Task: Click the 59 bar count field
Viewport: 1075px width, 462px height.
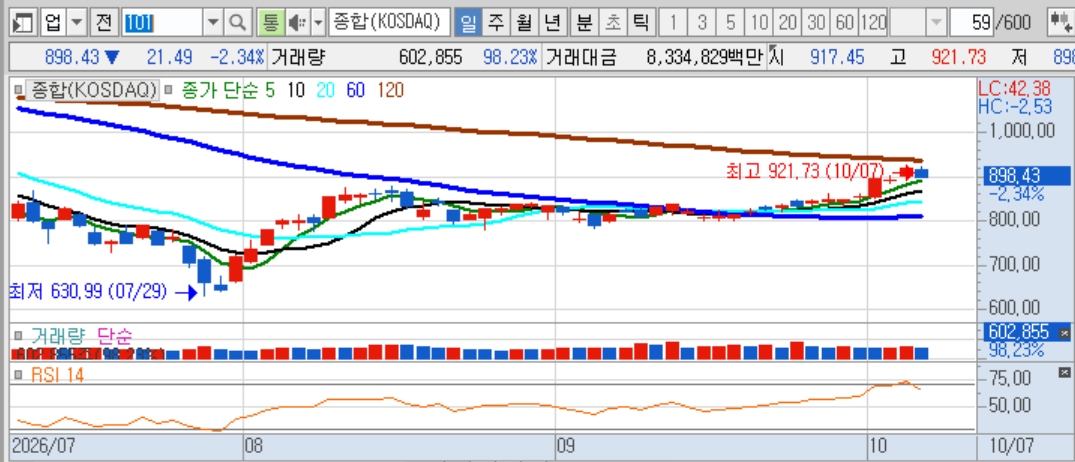Action: click(x=972, y=23)
